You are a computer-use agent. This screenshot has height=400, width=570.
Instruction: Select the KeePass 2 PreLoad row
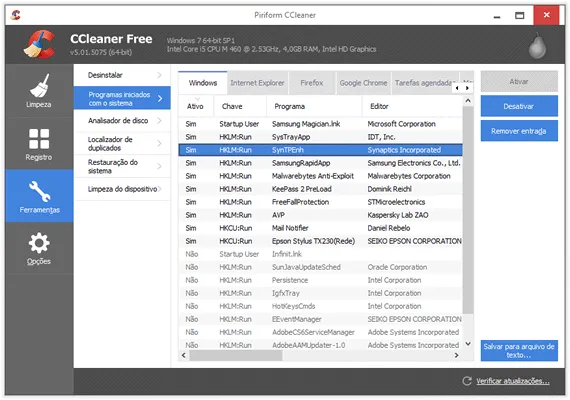[321, 189]
